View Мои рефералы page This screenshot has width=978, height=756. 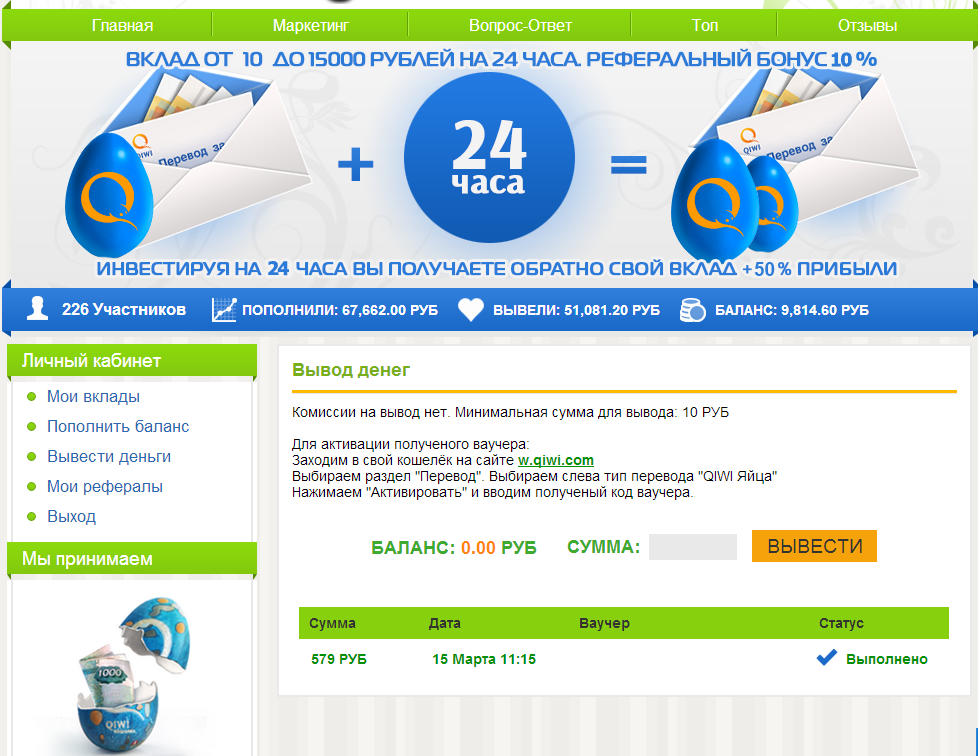pyautogui.click(x=105, y=487)
